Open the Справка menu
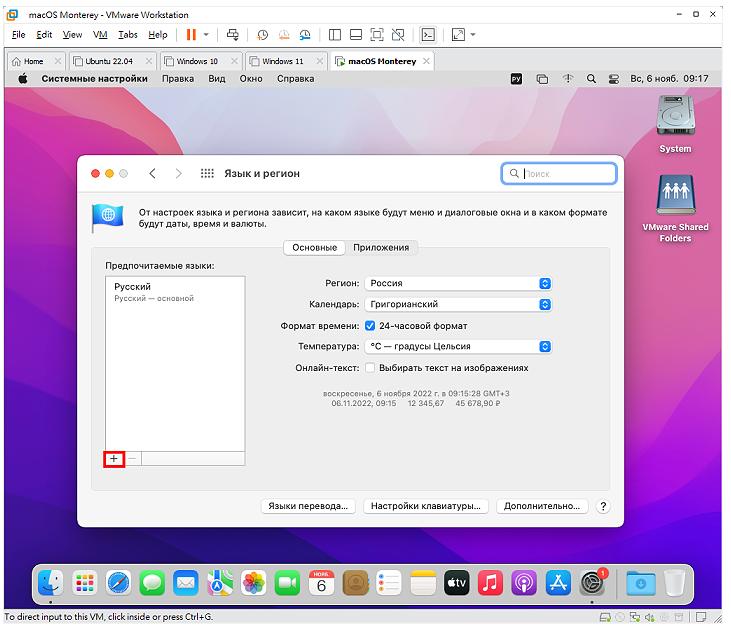Viewport: 731px width, 630px height. [296, 79]
